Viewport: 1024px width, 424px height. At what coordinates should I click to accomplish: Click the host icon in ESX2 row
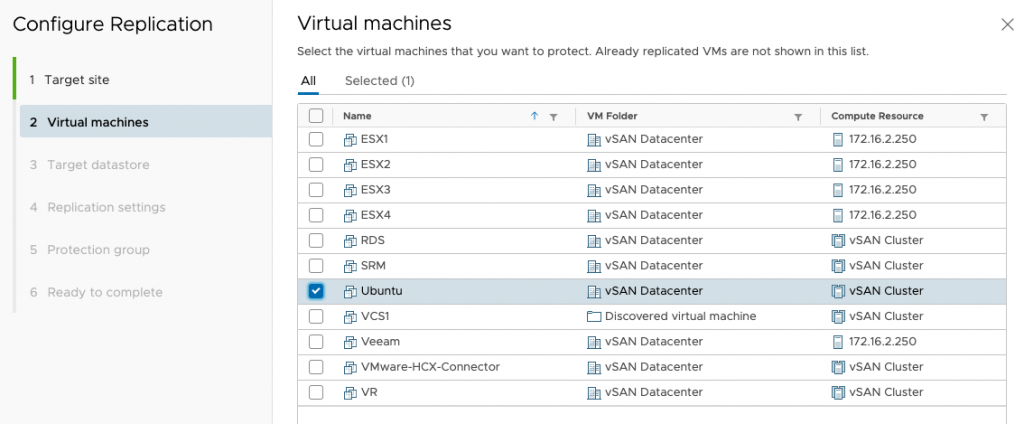point(838,165)
